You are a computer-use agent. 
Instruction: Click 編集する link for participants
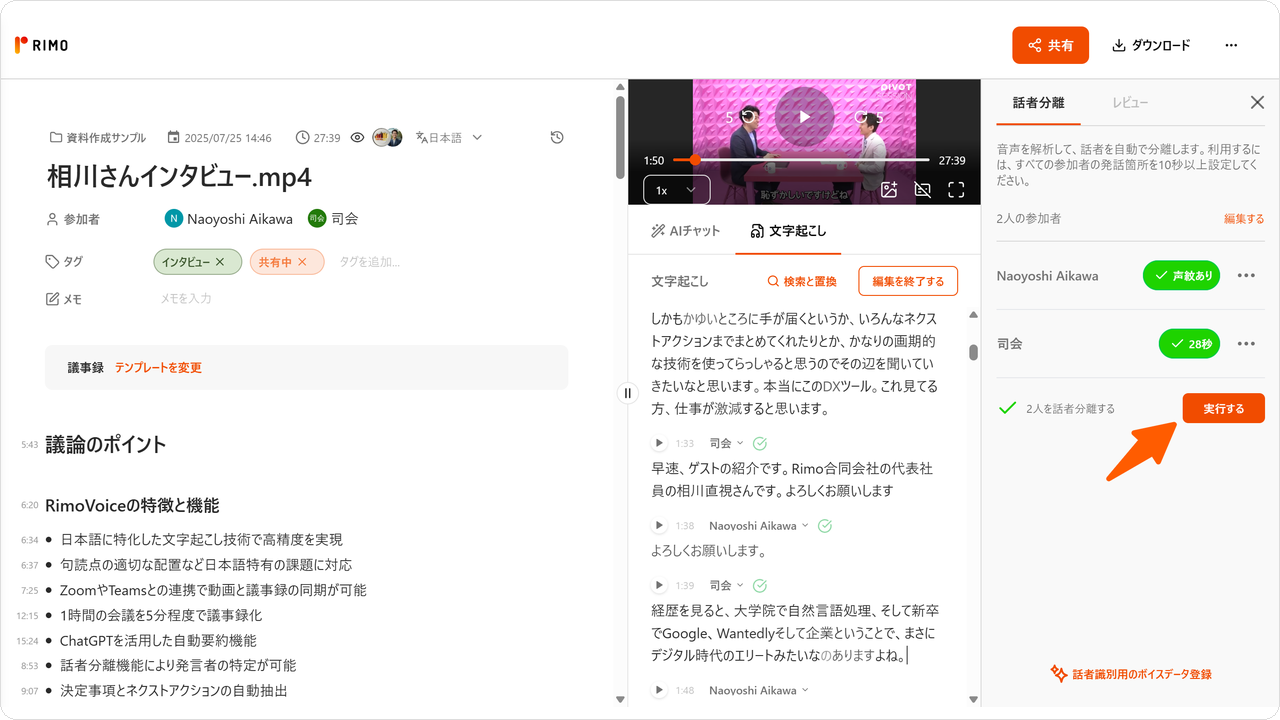1244,218
